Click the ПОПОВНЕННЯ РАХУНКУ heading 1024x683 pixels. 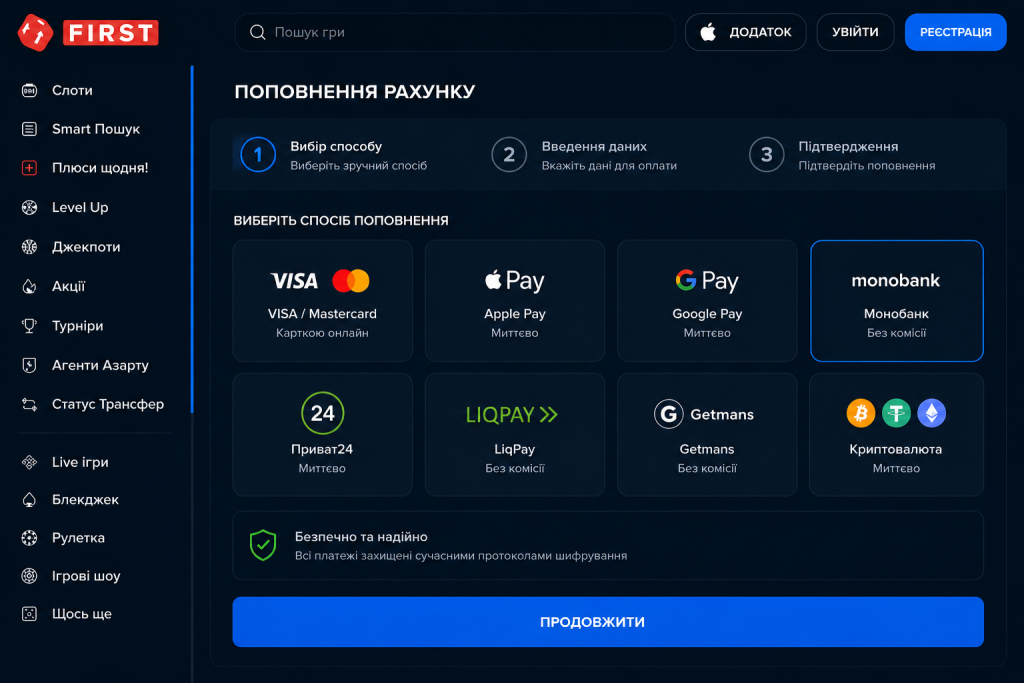[x=355, y=91]
